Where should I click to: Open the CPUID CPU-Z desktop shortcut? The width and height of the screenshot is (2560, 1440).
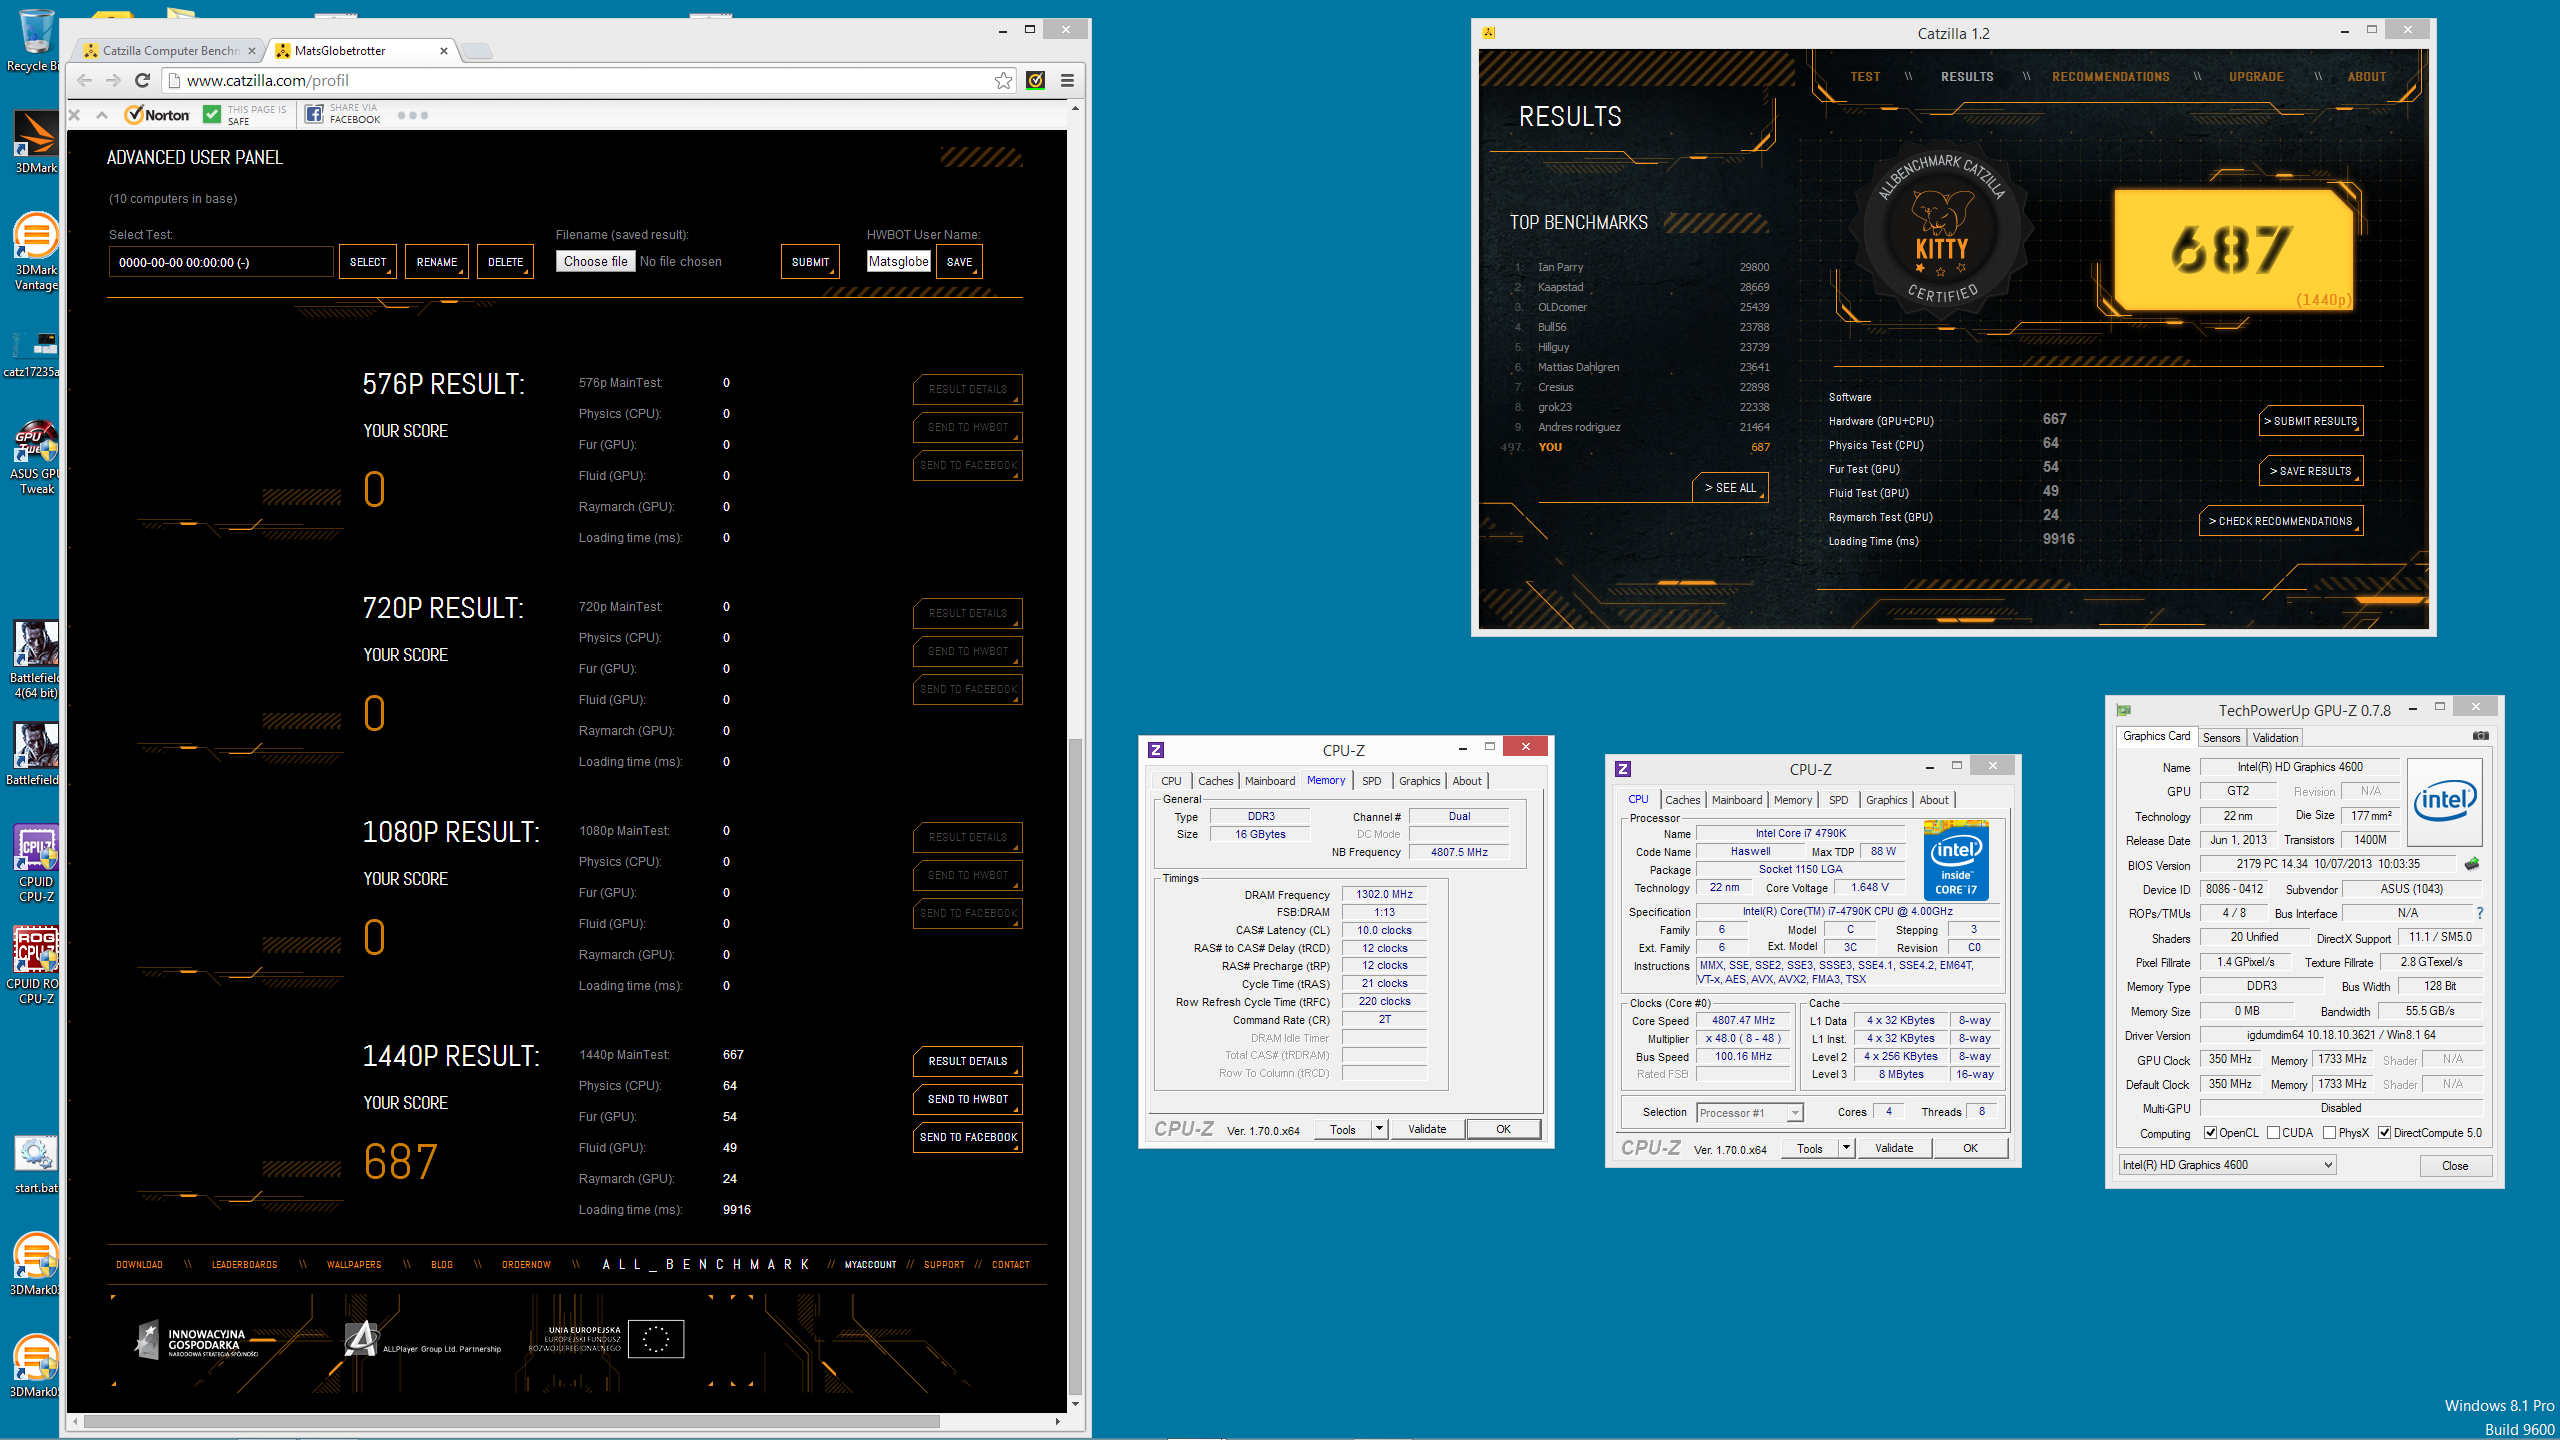[35, 863]
